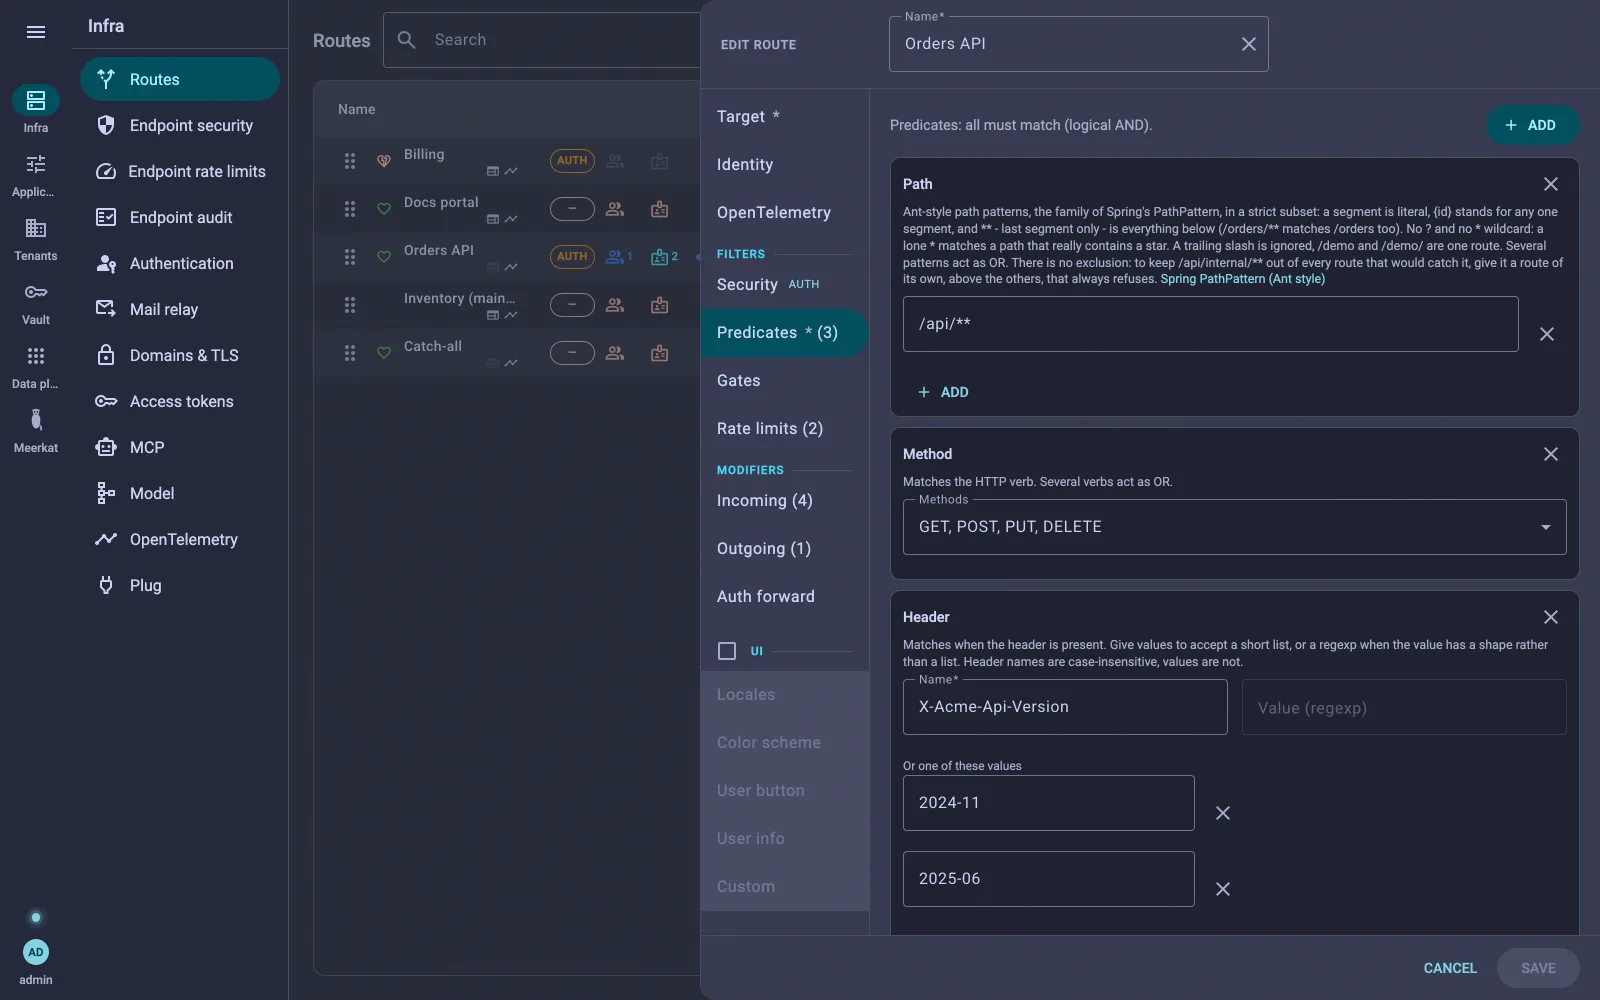Open Tenants in the left rail
This screenshot has width=1600, height=1000.
click(36, 239)
